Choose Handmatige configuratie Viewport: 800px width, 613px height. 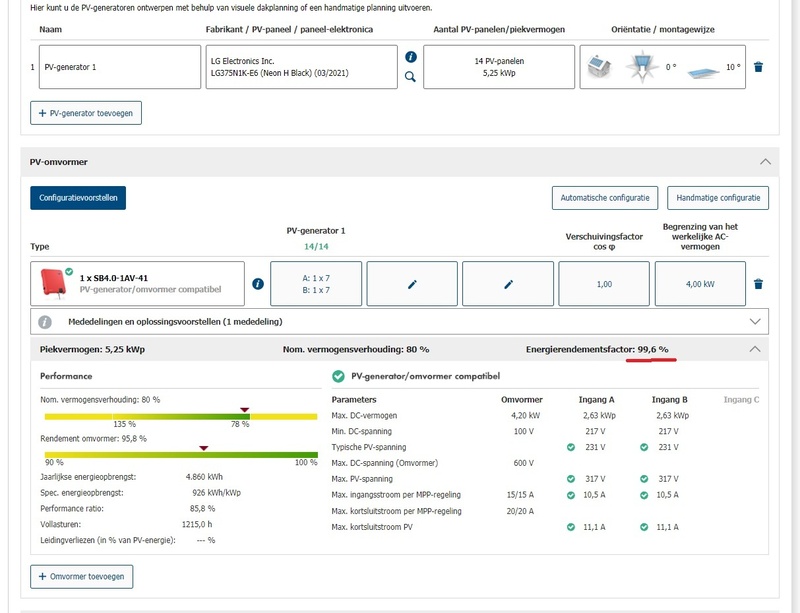pyautogui.click(x=717, y=198)
